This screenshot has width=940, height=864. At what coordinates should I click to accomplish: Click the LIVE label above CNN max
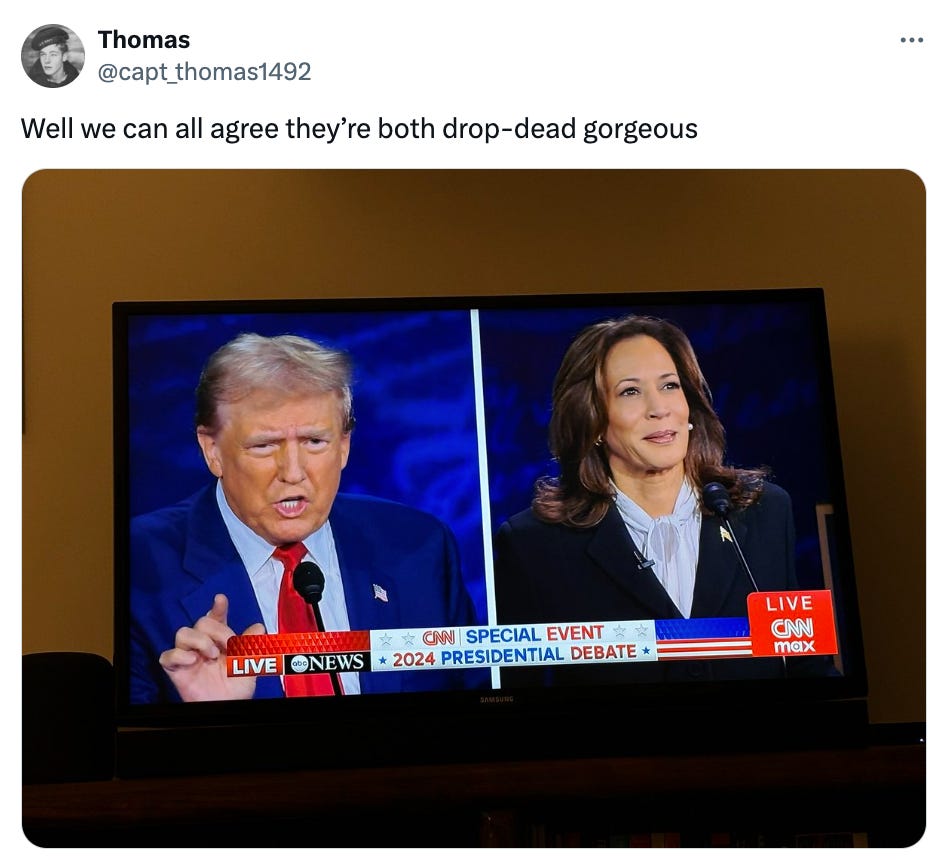790,603
